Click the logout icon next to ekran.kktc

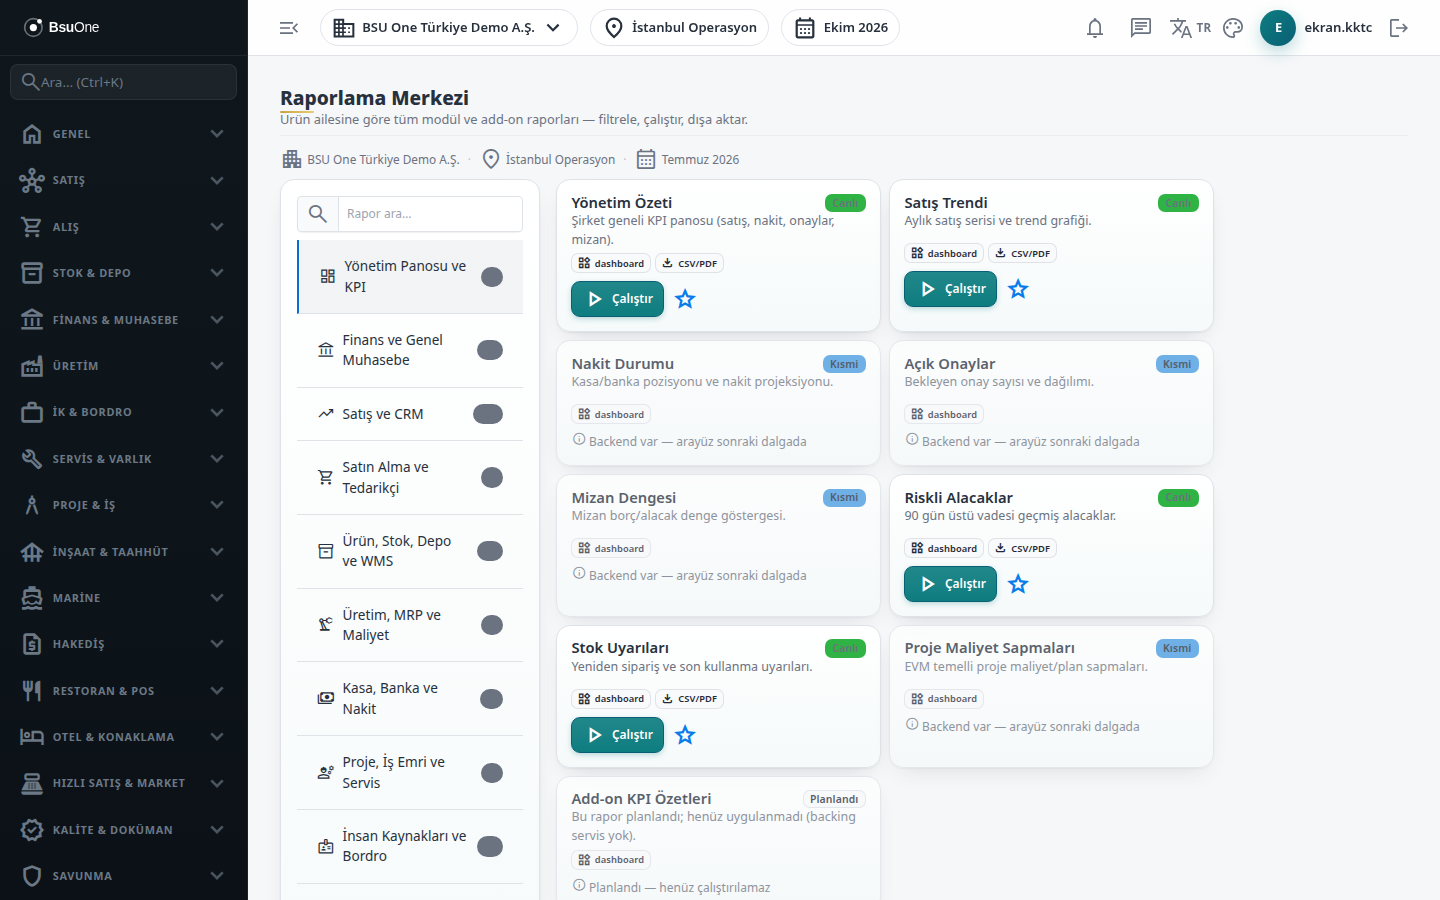tap(1399, 28)
